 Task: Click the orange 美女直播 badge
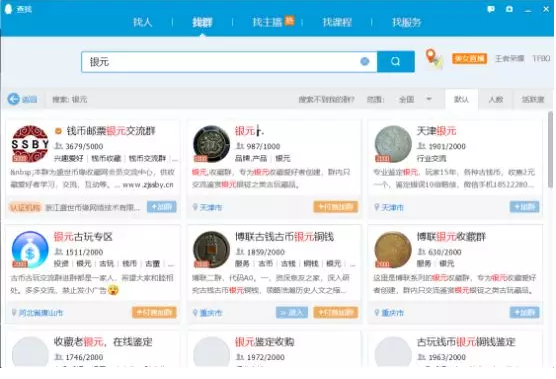click(469, 58)
